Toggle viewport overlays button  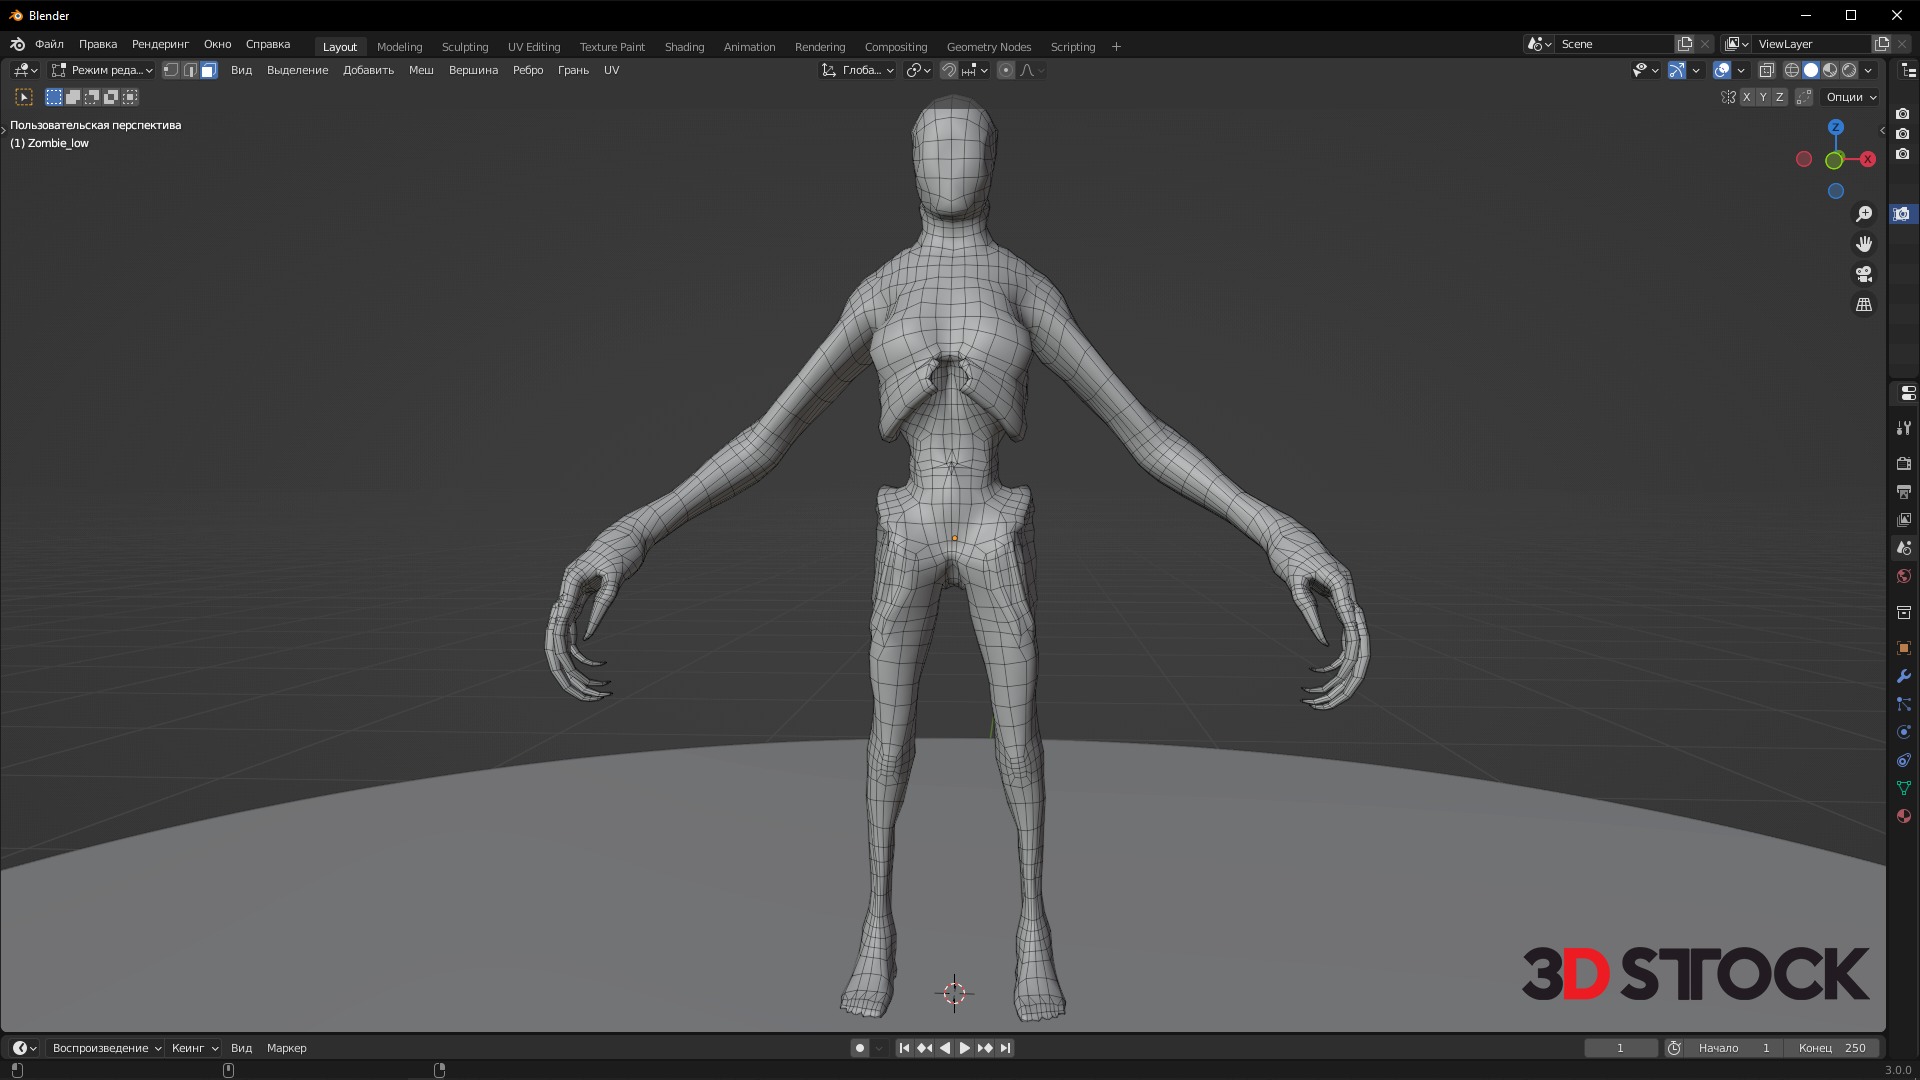(x=1722, y=70)
